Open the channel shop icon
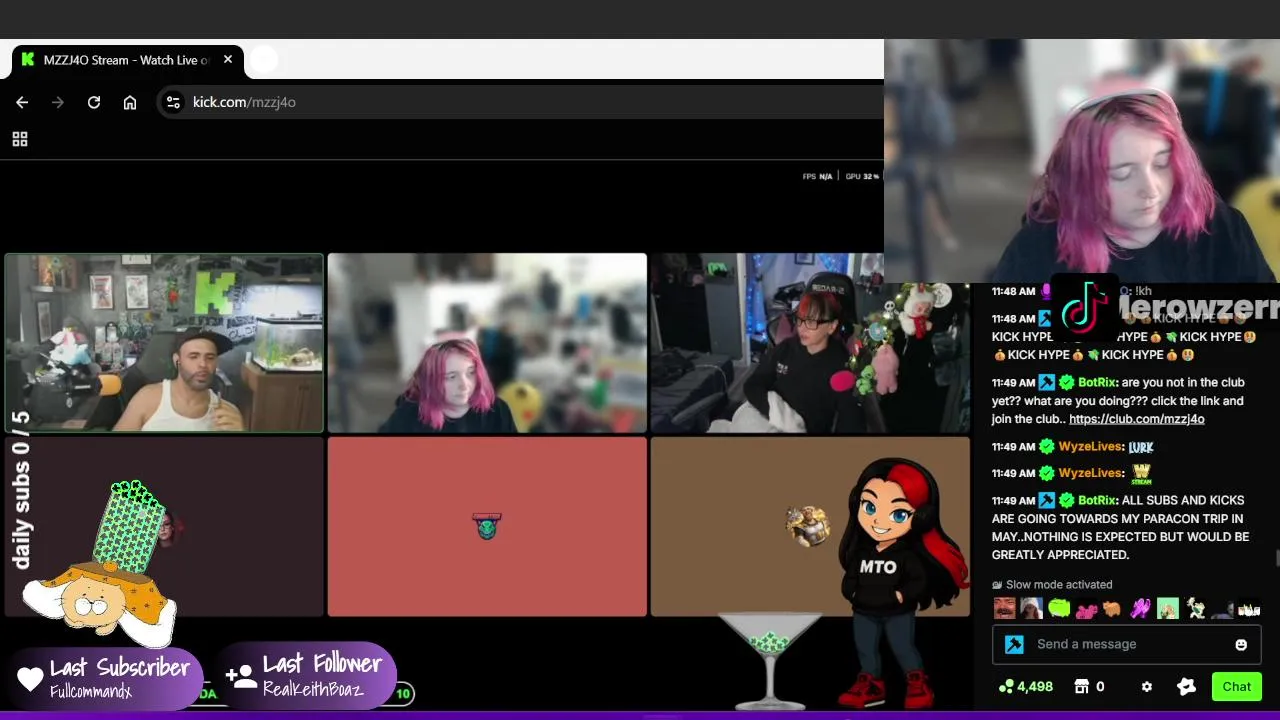 (1081, 687)
